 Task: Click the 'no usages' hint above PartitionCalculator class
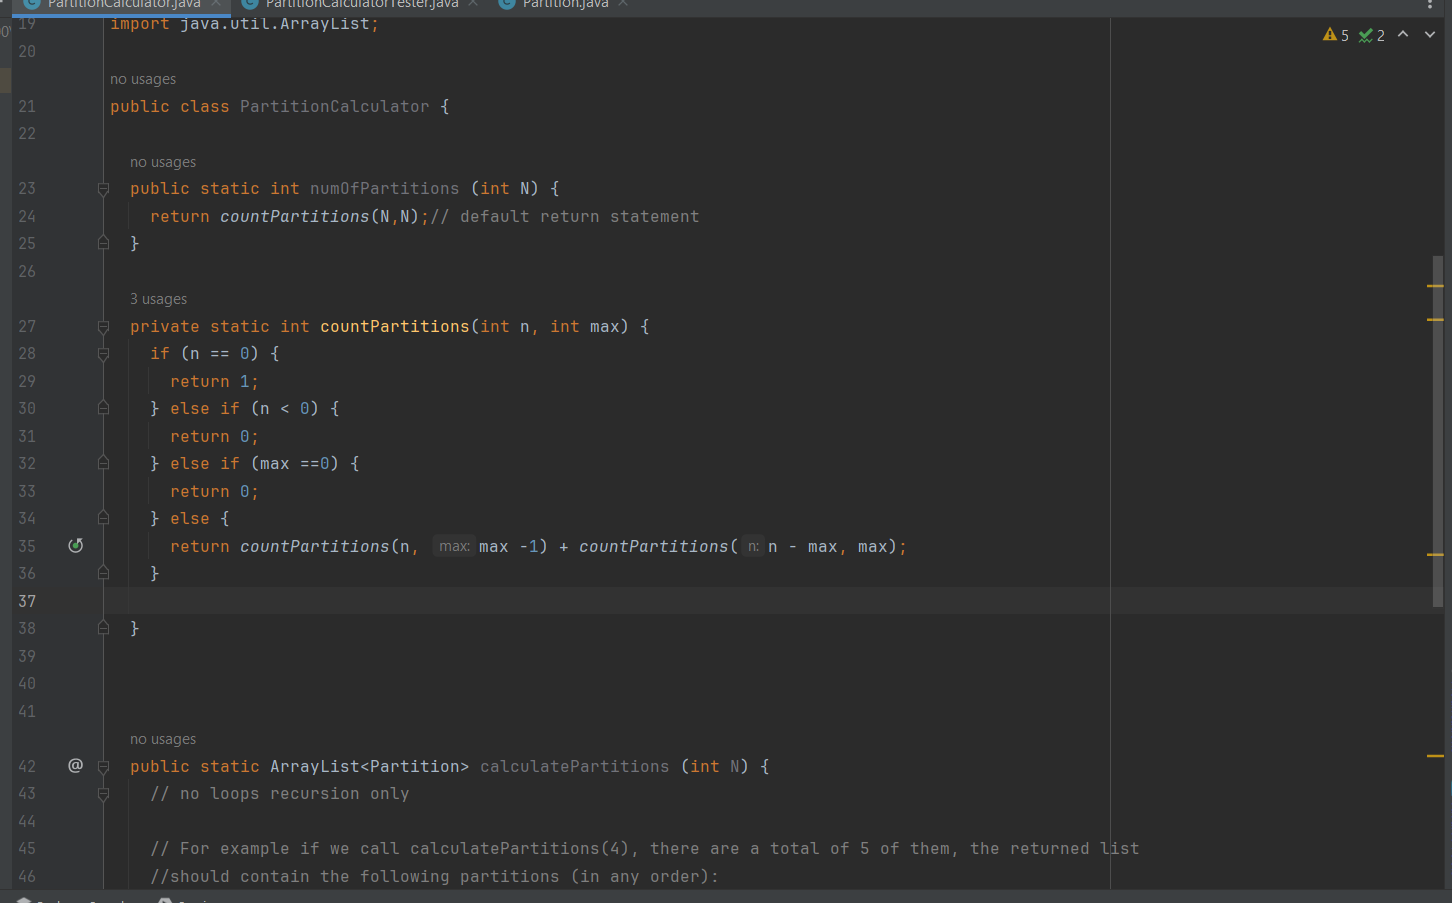click(142, 78)
